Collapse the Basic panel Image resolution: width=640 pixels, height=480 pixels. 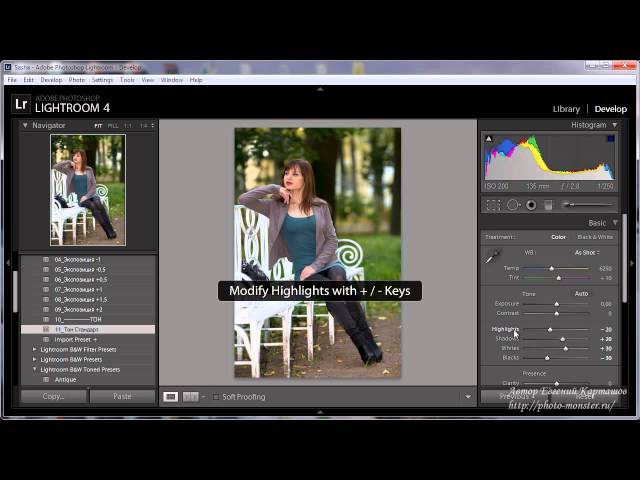tap(615, 223)
